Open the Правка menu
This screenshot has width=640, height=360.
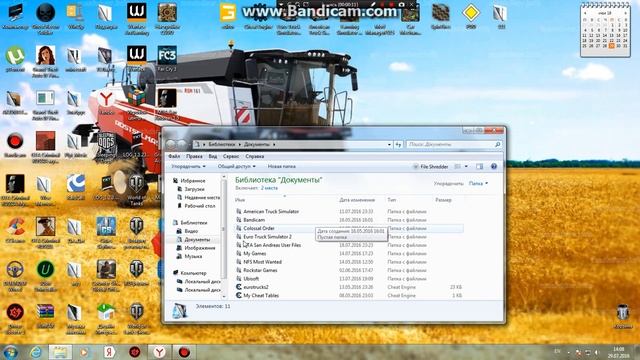click(194, 156)
